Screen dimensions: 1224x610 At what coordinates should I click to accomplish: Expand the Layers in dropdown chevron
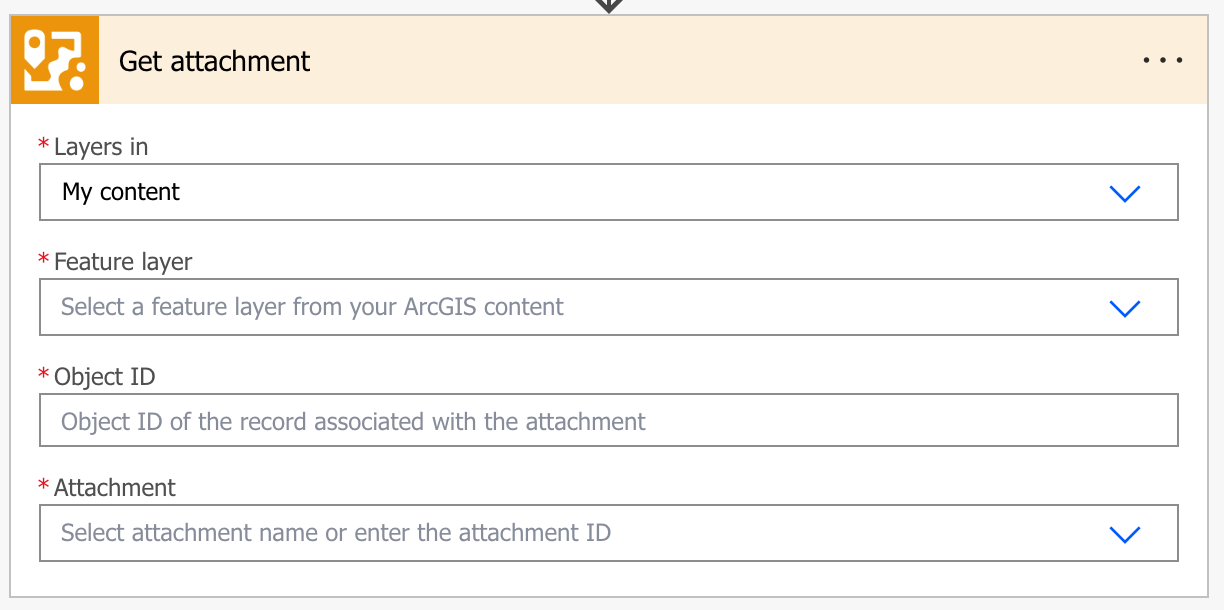click(1125, 193)
